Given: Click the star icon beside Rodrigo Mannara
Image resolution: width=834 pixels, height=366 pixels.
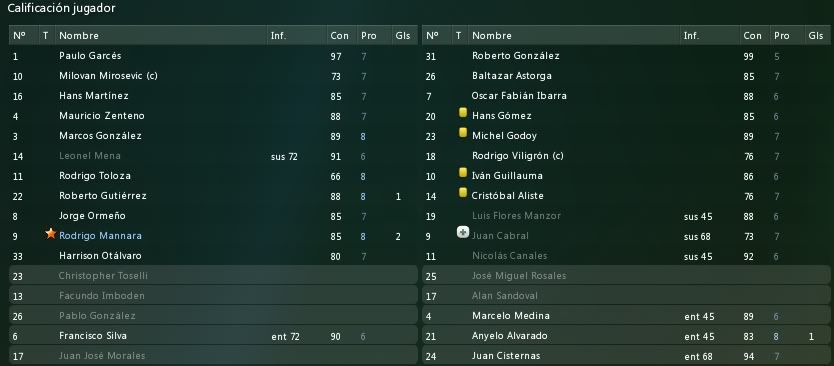Looking at the screenshot, I should coord(51,234).
